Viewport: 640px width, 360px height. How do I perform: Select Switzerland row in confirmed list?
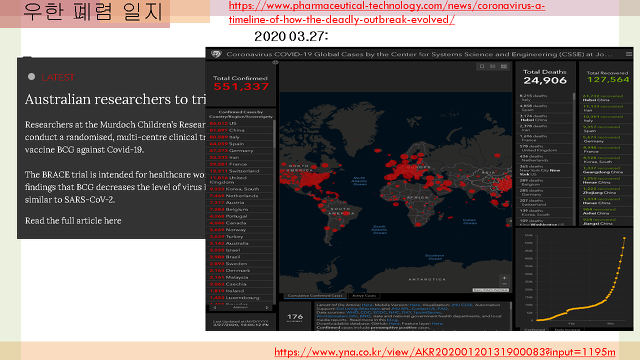(240, 171)
